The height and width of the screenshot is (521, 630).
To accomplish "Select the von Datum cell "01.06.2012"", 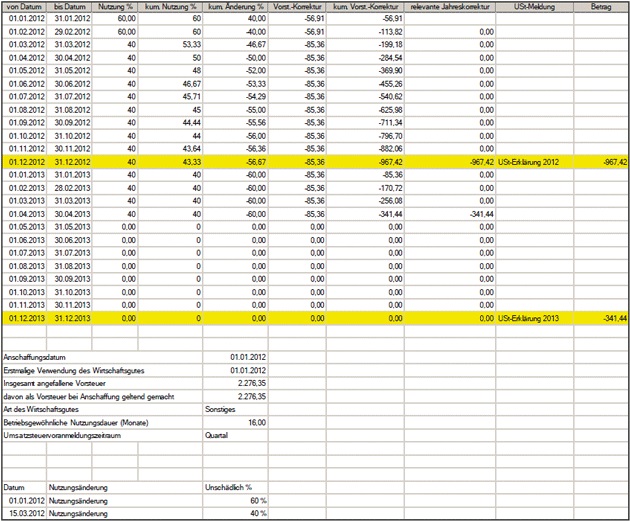I will [x=25, y=82].
